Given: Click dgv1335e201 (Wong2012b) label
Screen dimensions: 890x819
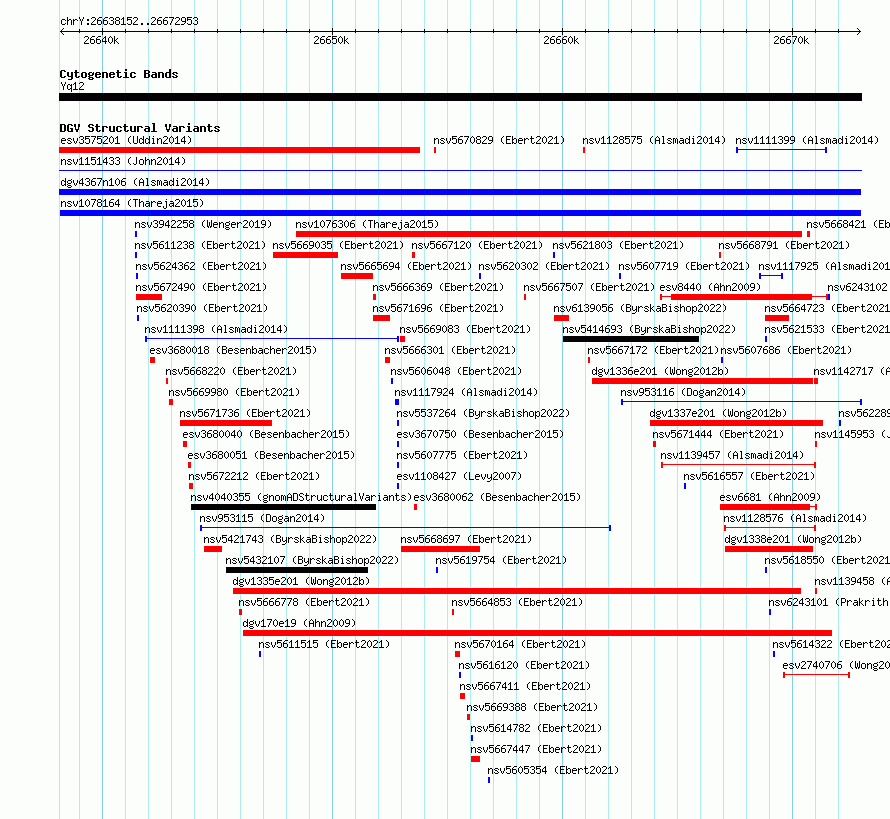Looking at the screenshot, I should (x=301, y=581).
